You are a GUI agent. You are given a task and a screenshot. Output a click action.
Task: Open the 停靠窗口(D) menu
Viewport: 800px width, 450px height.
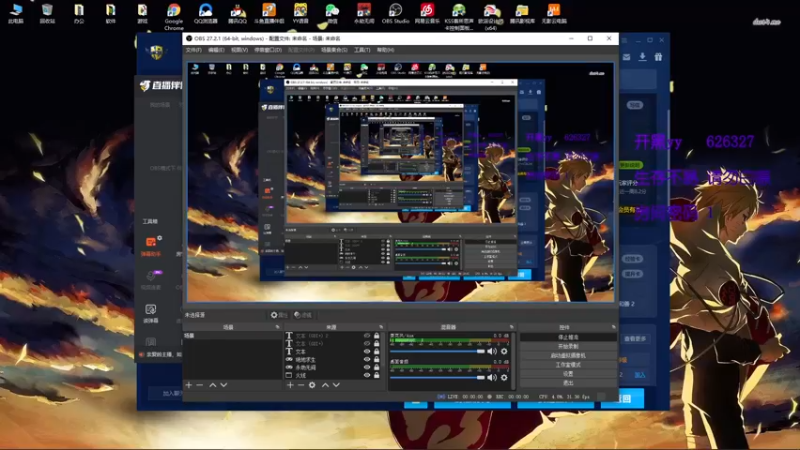[x=268, y=50]
